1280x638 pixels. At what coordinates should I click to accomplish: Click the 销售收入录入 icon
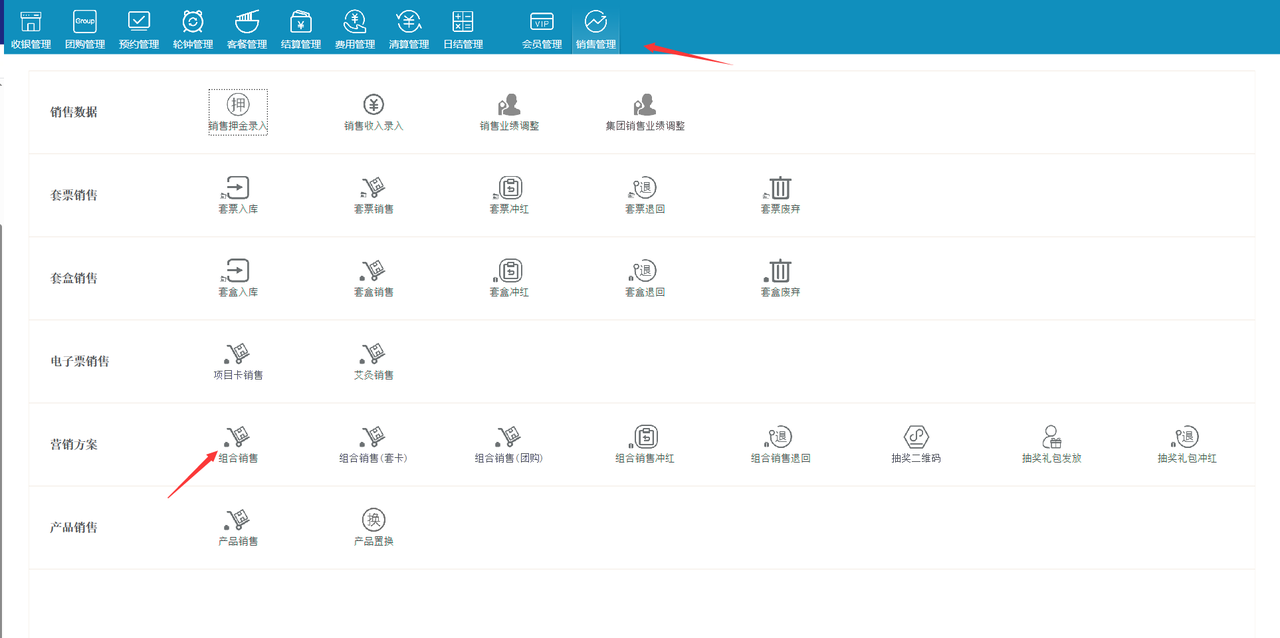(x=373, y=105)
